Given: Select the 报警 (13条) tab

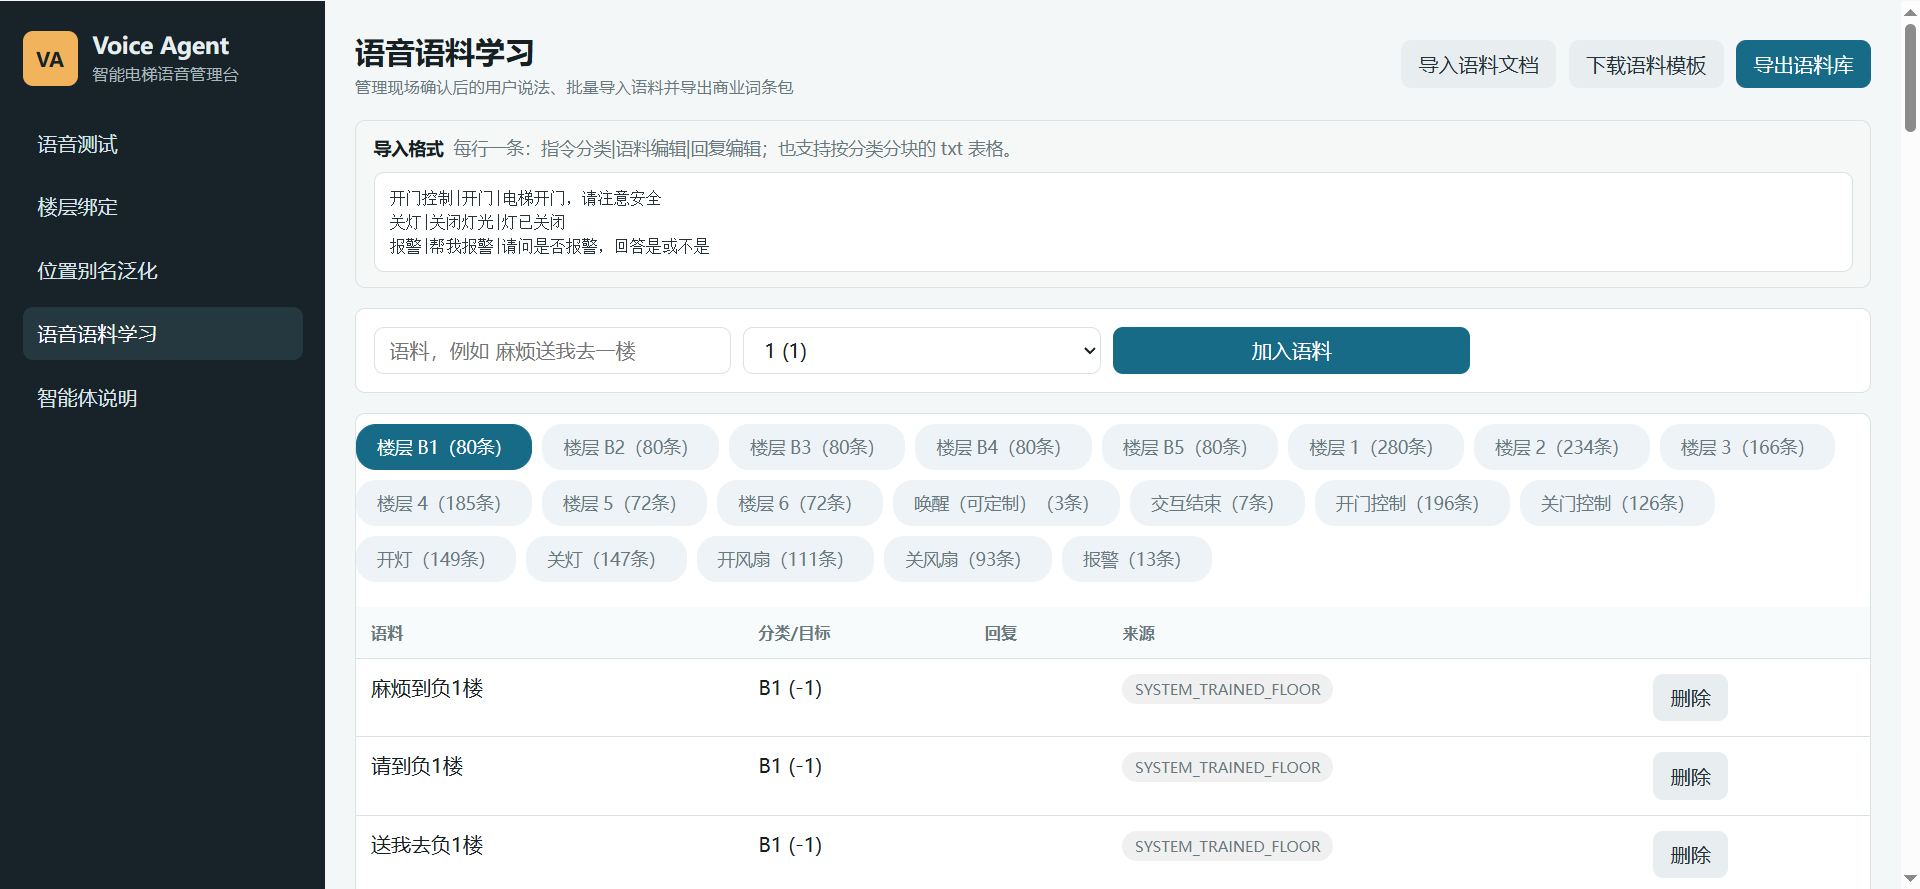Looking at the screenshot, I should (x=1137, y=559).
